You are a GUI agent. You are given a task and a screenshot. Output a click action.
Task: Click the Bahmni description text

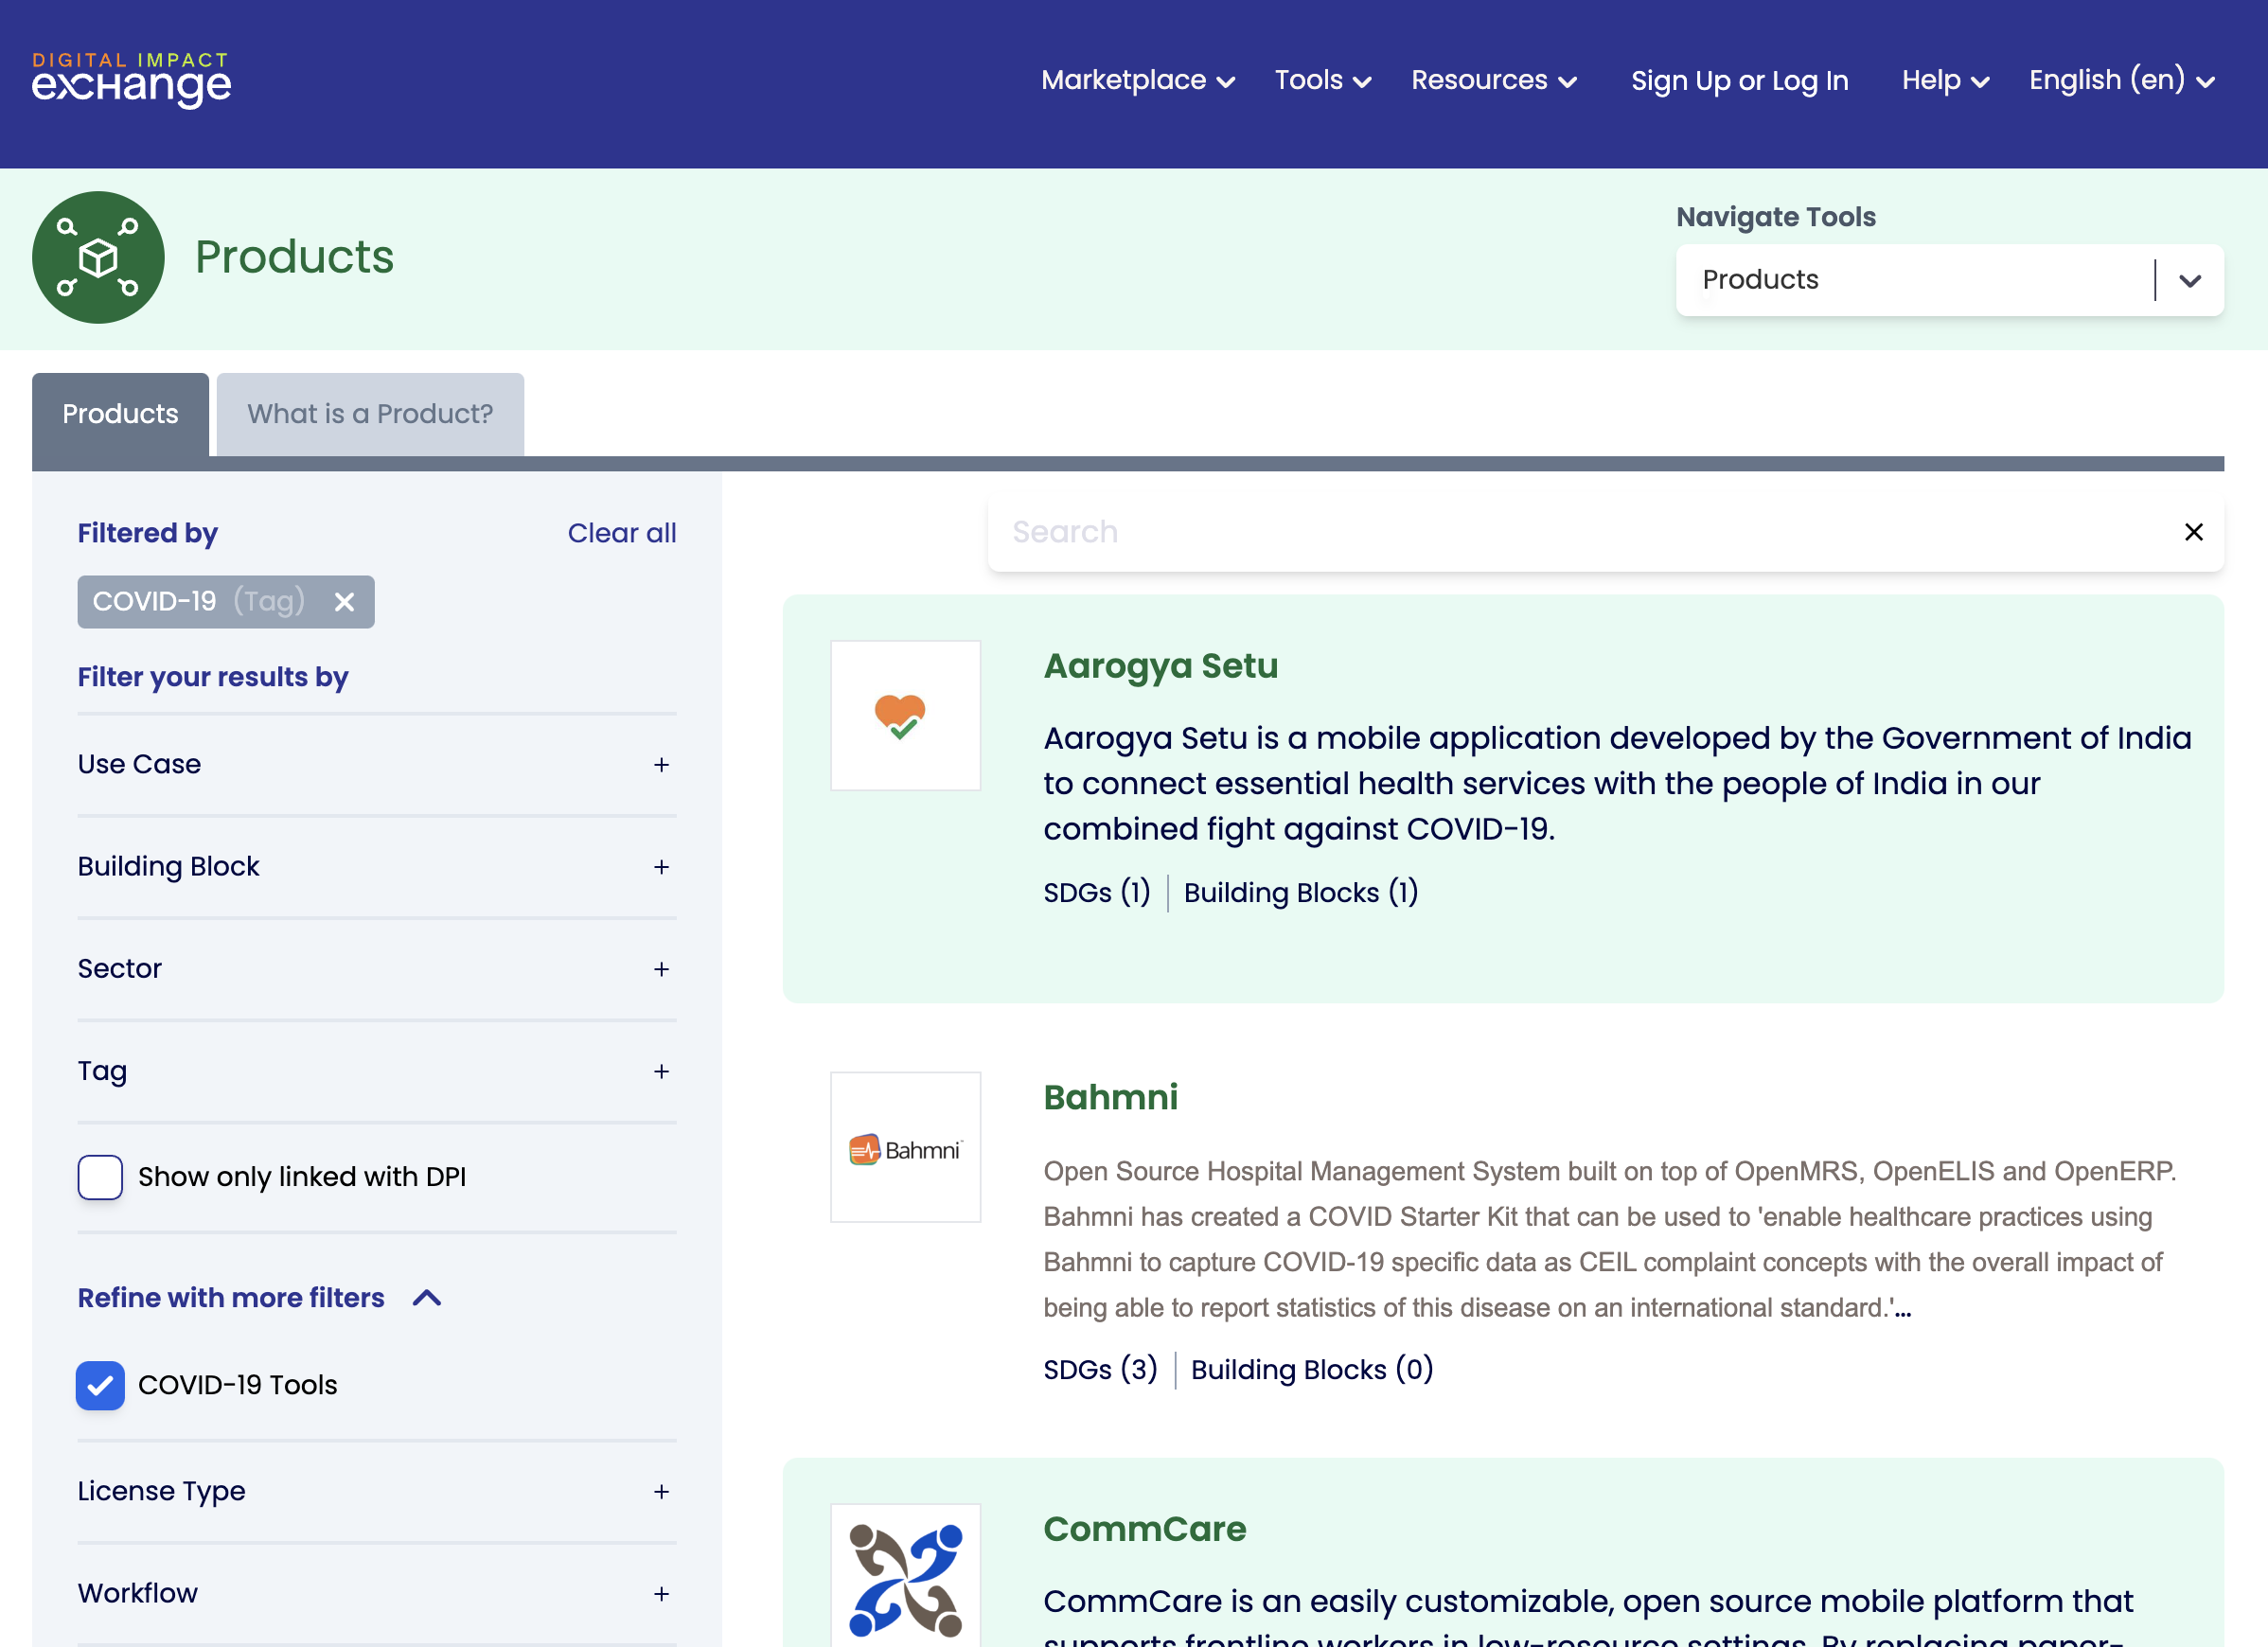pos(1610,1239)
